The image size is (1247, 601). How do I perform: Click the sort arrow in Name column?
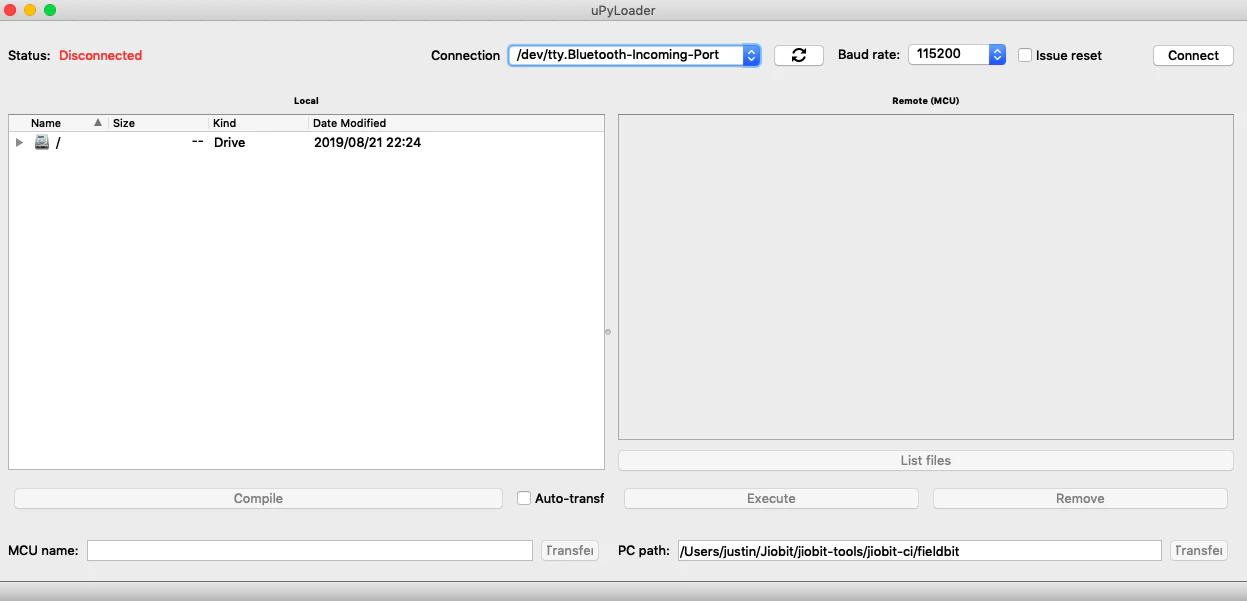tap(98, 123)
